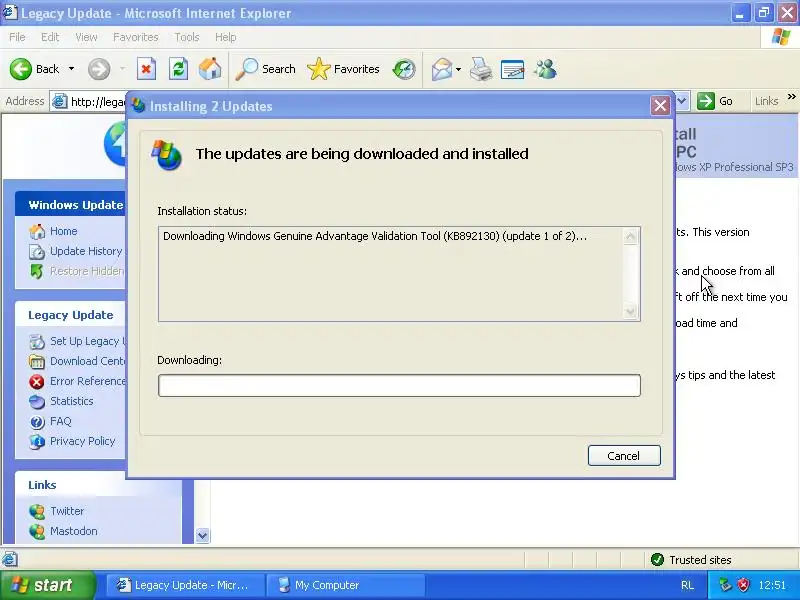The height and width of the screenshot is (600, 800).
Task: Click the network tray icon
Action: (724, 585)
